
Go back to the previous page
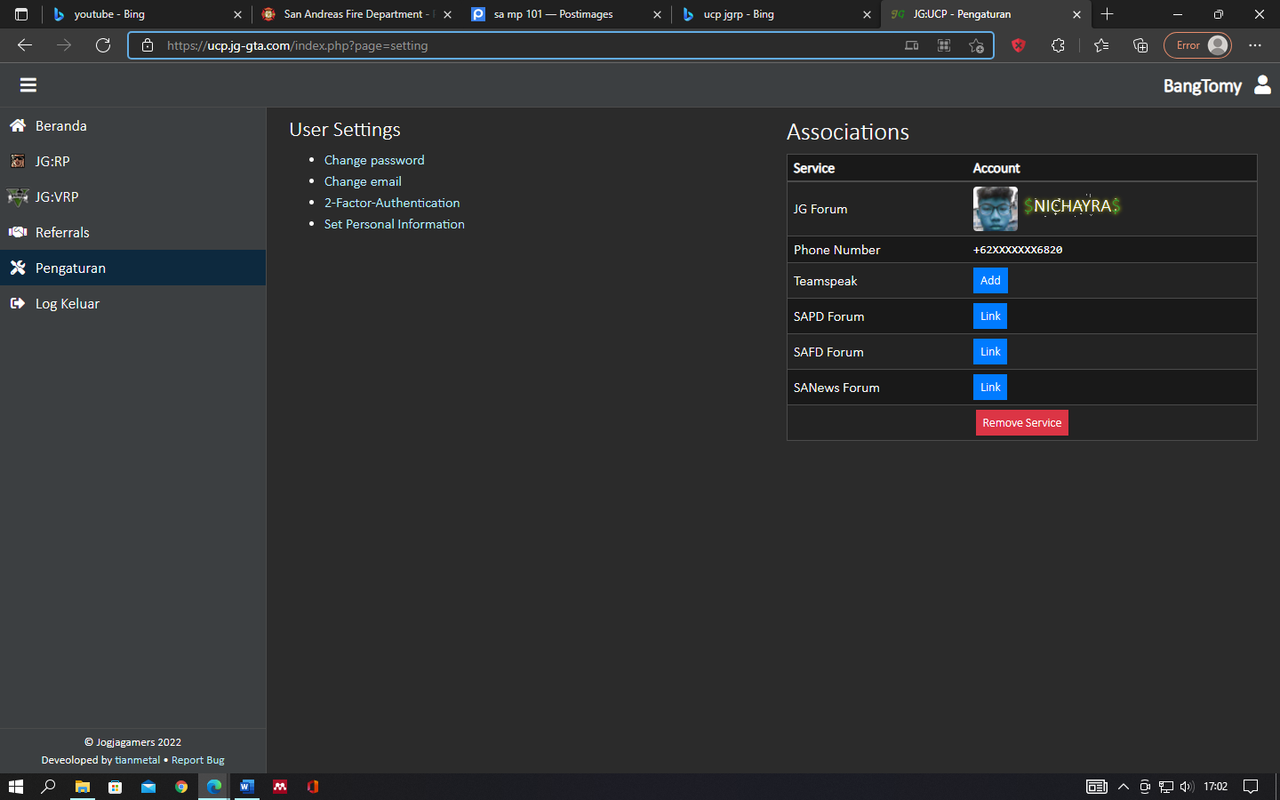pos(25,45)
